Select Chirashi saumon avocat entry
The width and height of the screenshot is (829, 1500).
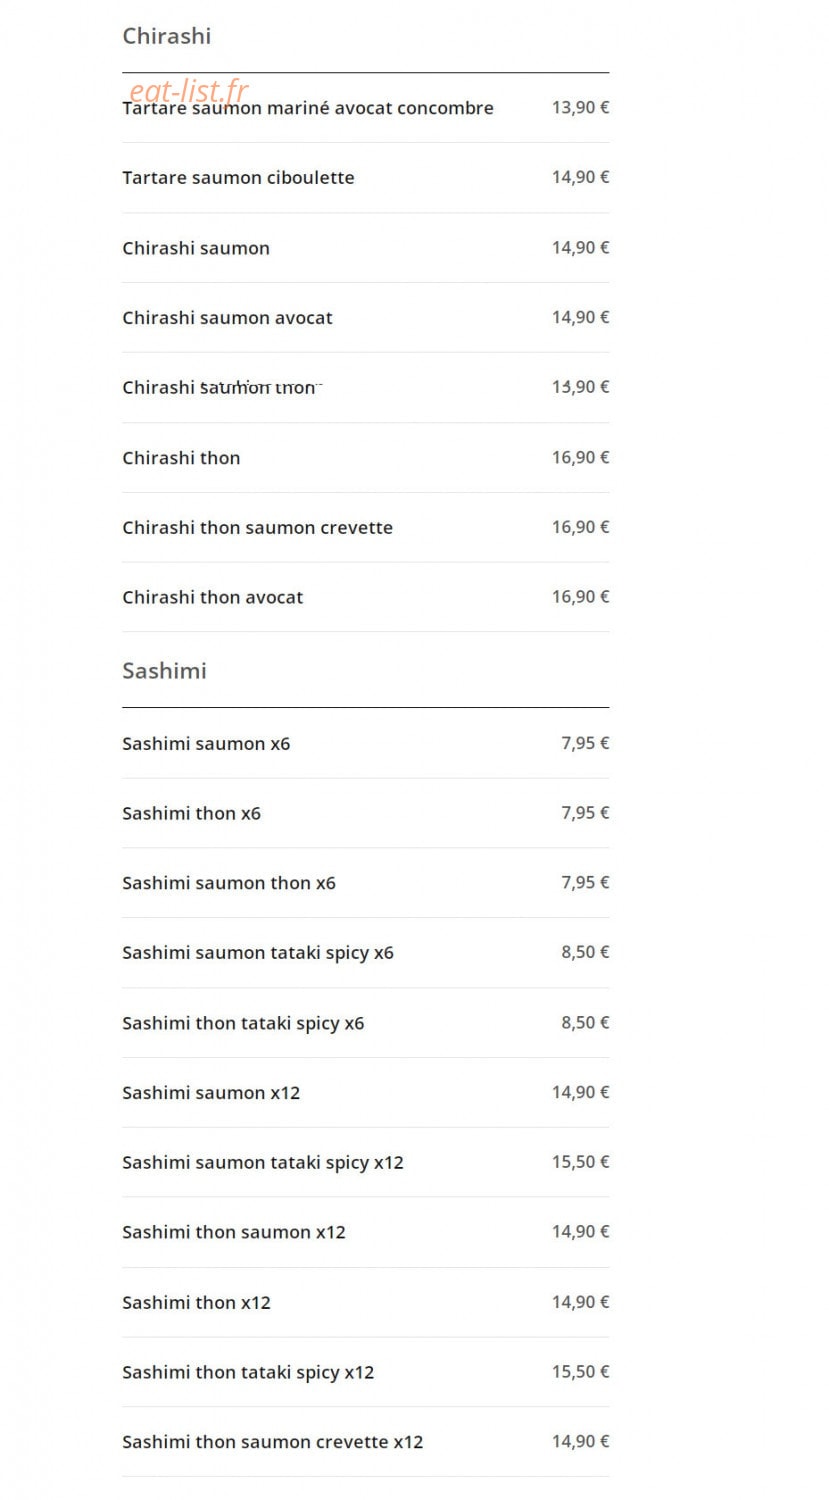(227, 318)
